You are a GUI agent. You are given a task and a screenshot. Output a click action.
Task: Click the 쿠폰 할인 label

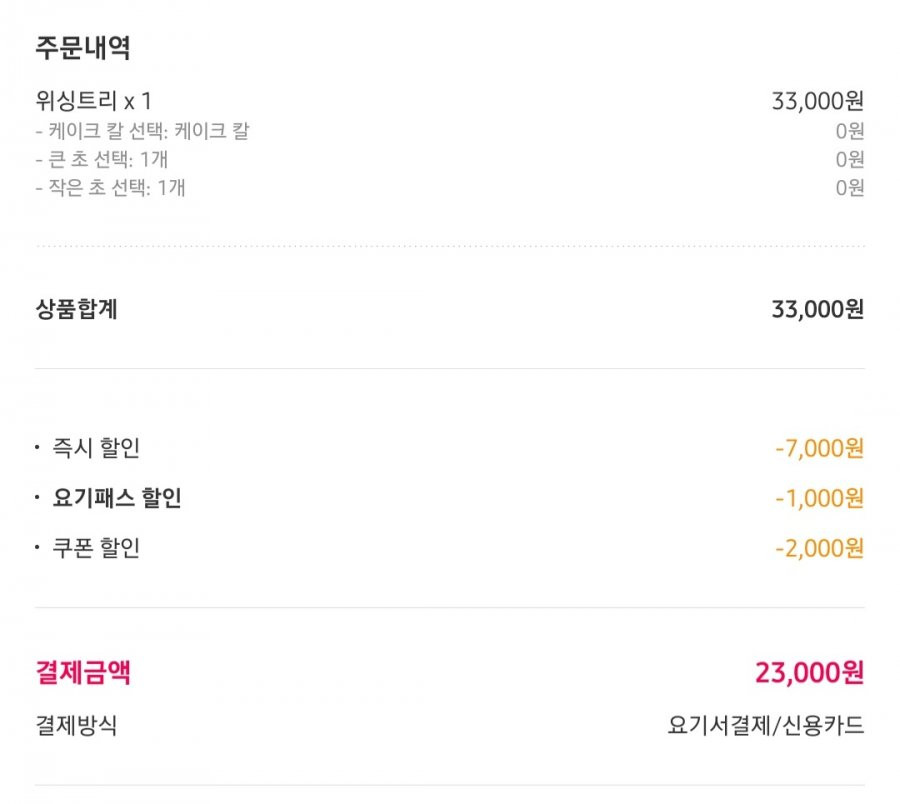[96, 547]
